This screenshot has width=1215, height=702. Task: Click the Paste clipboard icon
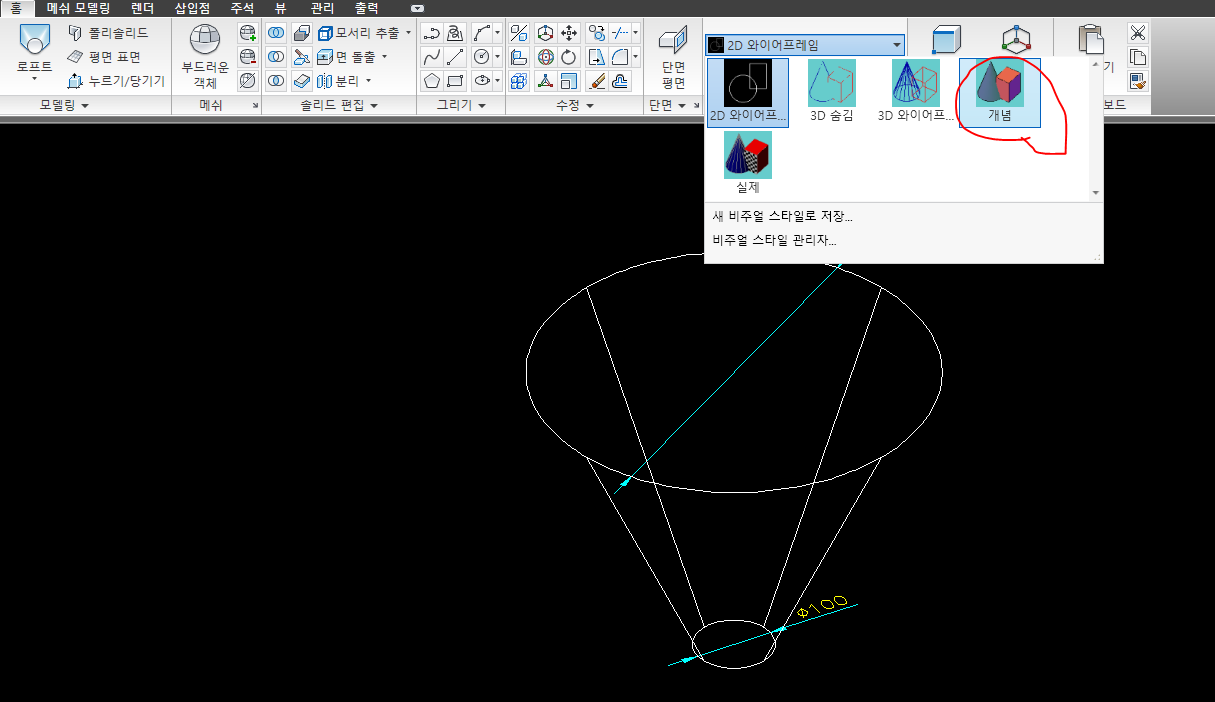point(1091,40)
